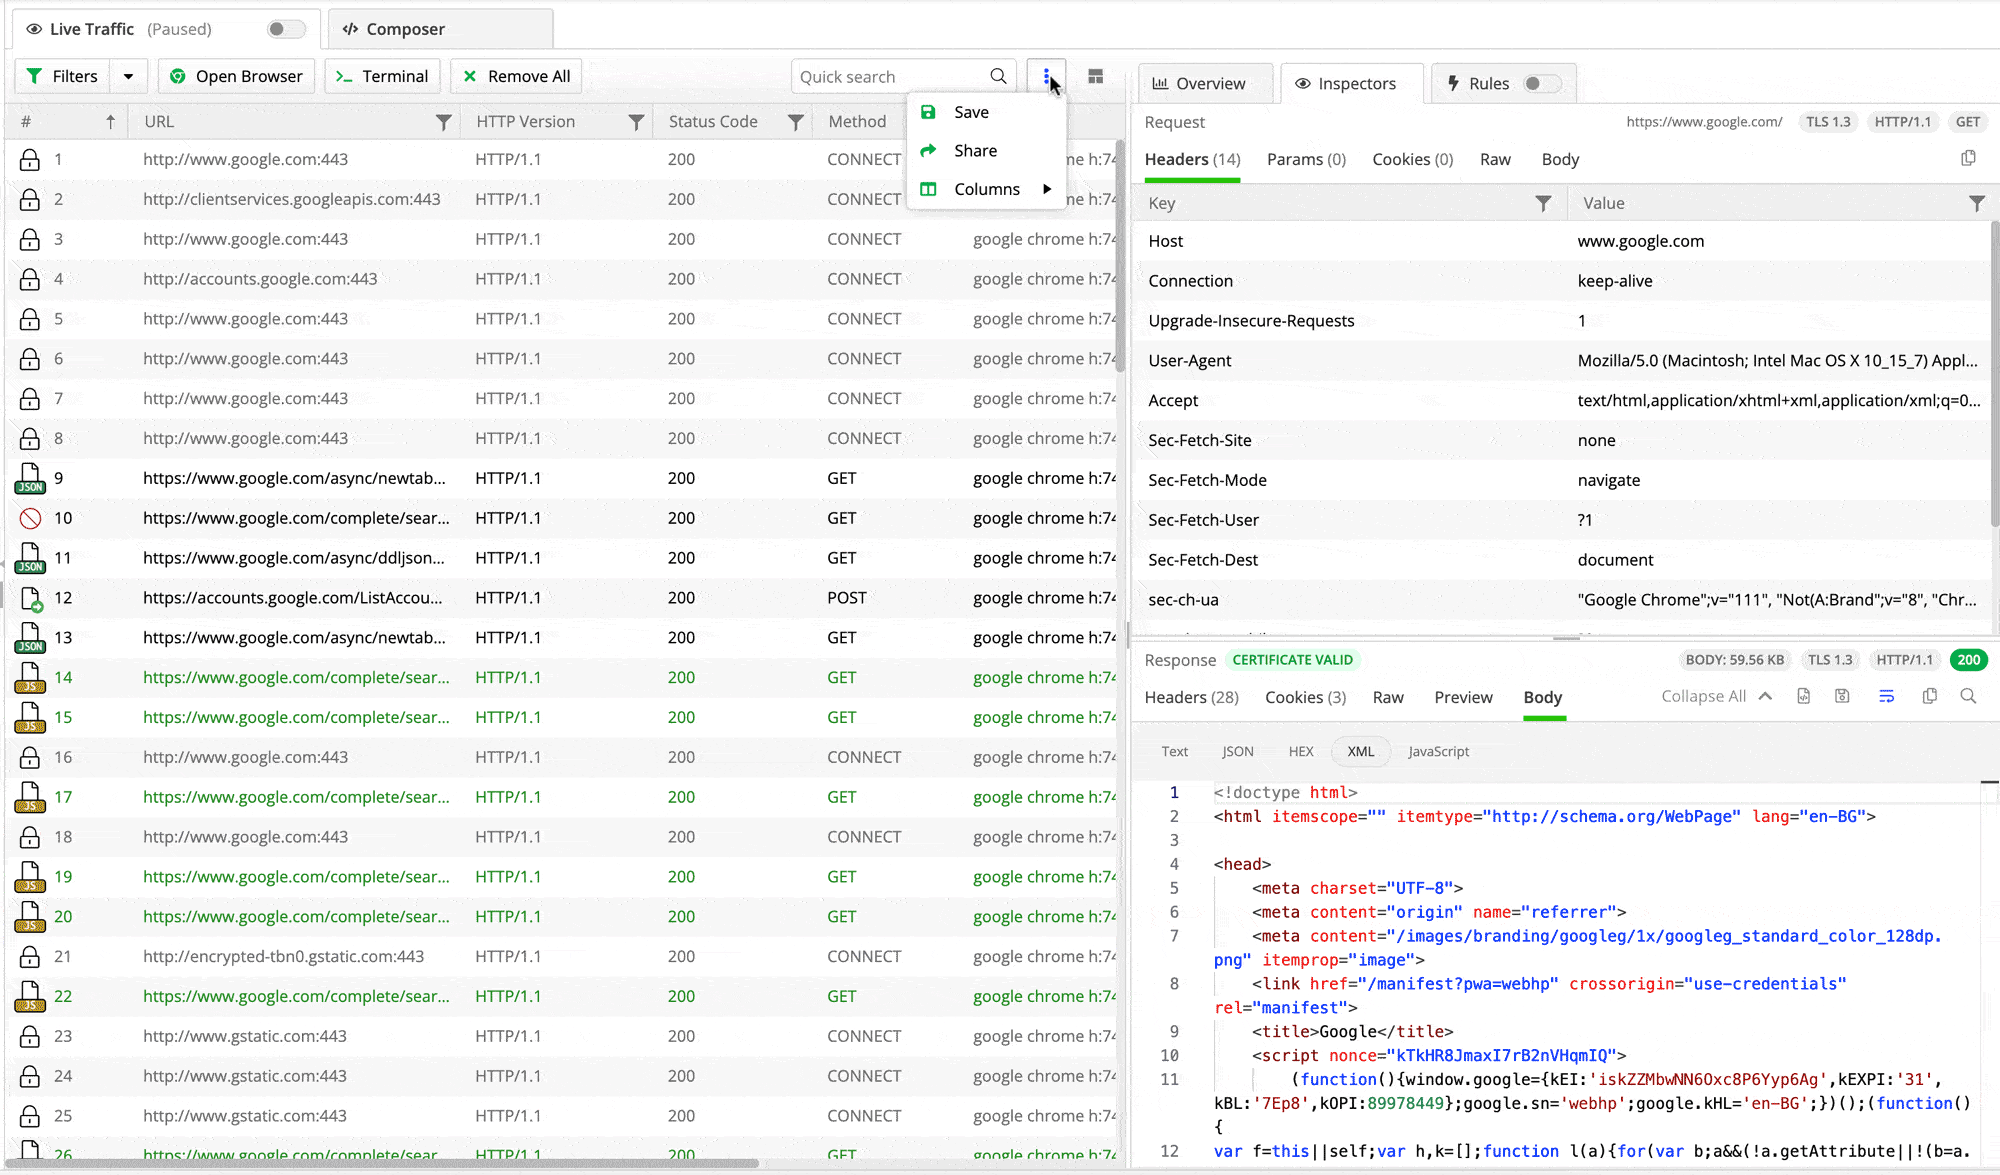Click the horizontal scrollbar below the sessions list
The width and height of the screenshot is (2000, 1175).
pos(384,1163)
